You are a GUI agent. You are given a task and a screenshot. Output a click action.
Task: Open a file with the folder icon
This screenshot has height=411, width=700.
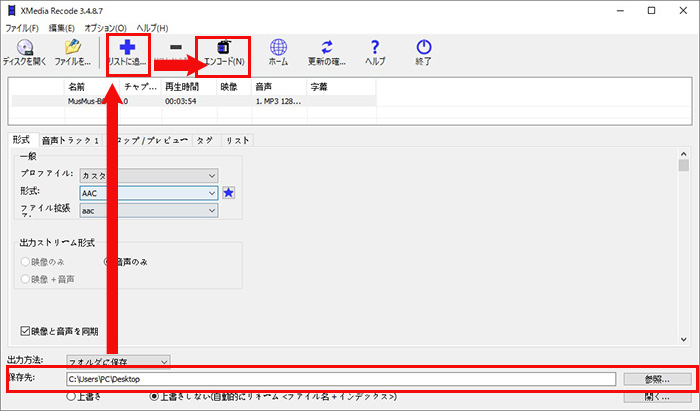click(x=71, y=52)
